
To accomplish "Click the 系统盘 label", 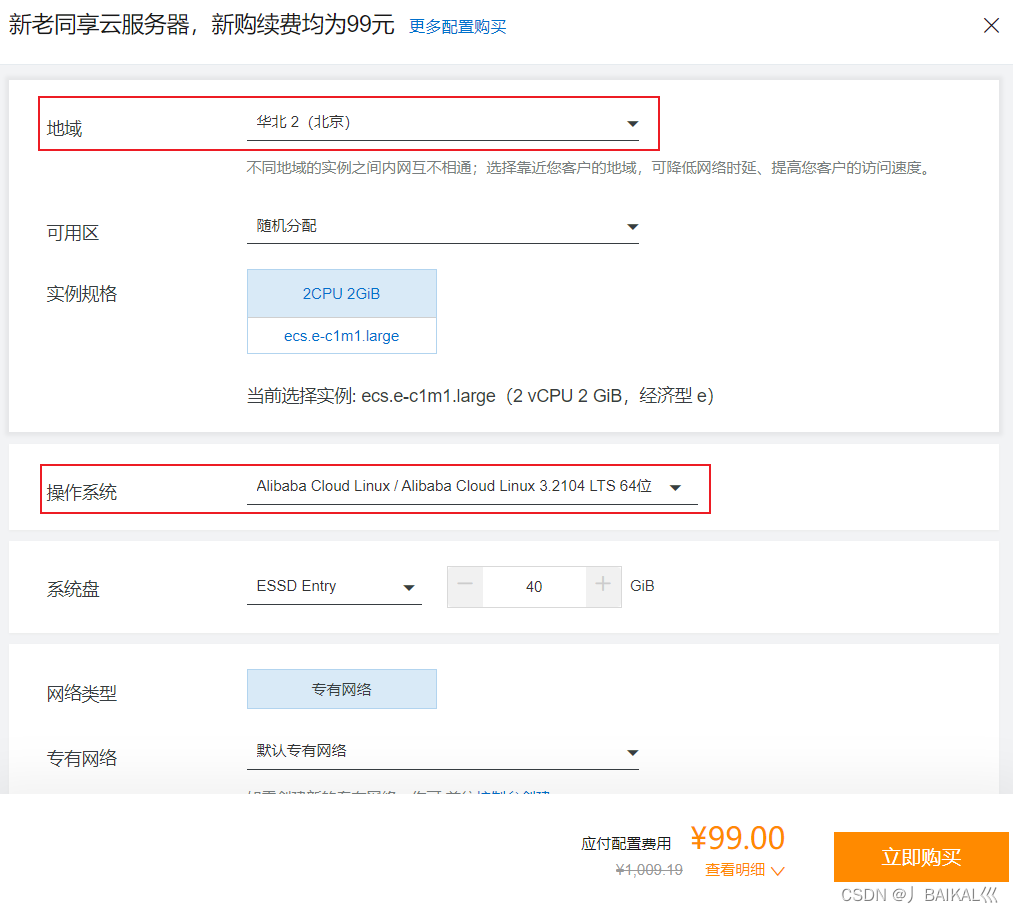I will (x=73, y=589).
